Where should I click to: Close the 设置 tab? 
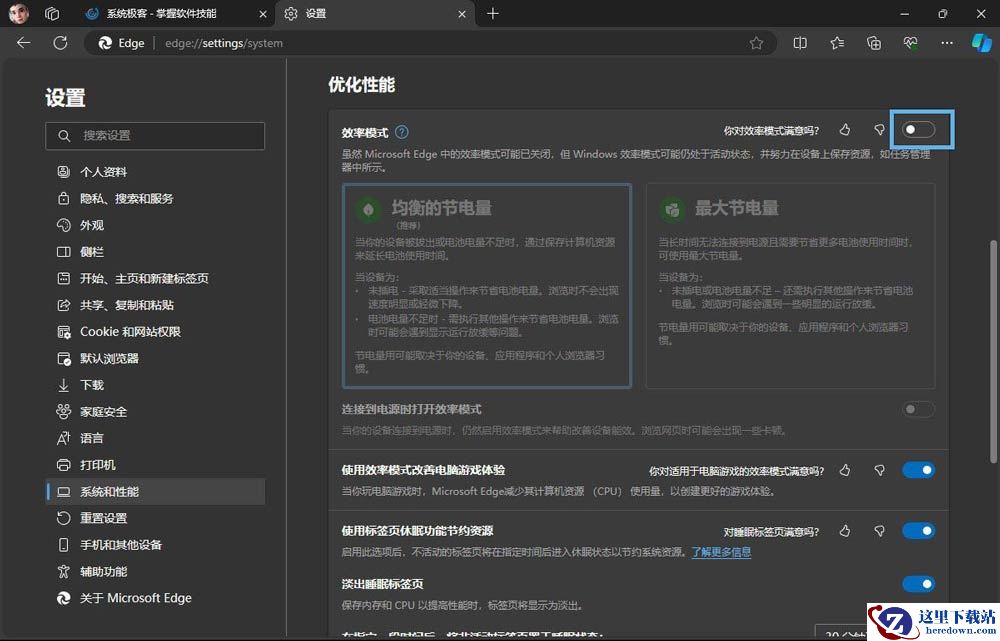tap(462, 13)
